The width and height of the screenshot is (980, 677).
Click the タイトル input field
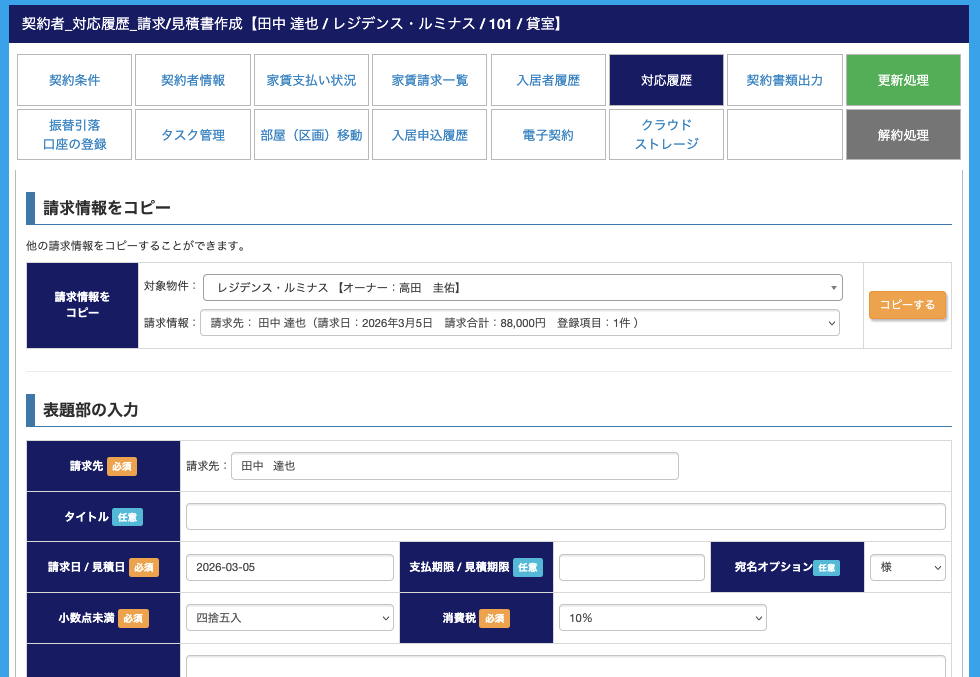[x=565, y=517]
